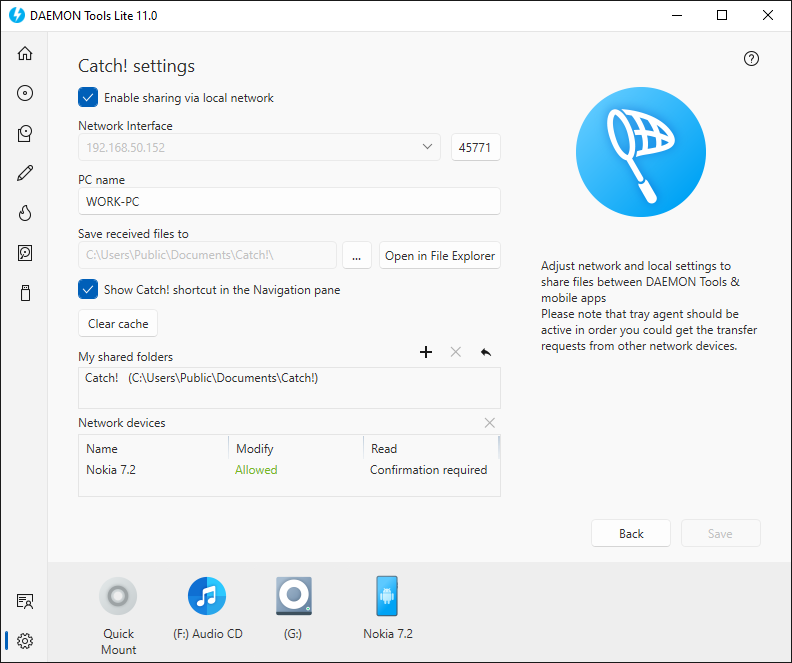Click the Read column header

(431, 448)
